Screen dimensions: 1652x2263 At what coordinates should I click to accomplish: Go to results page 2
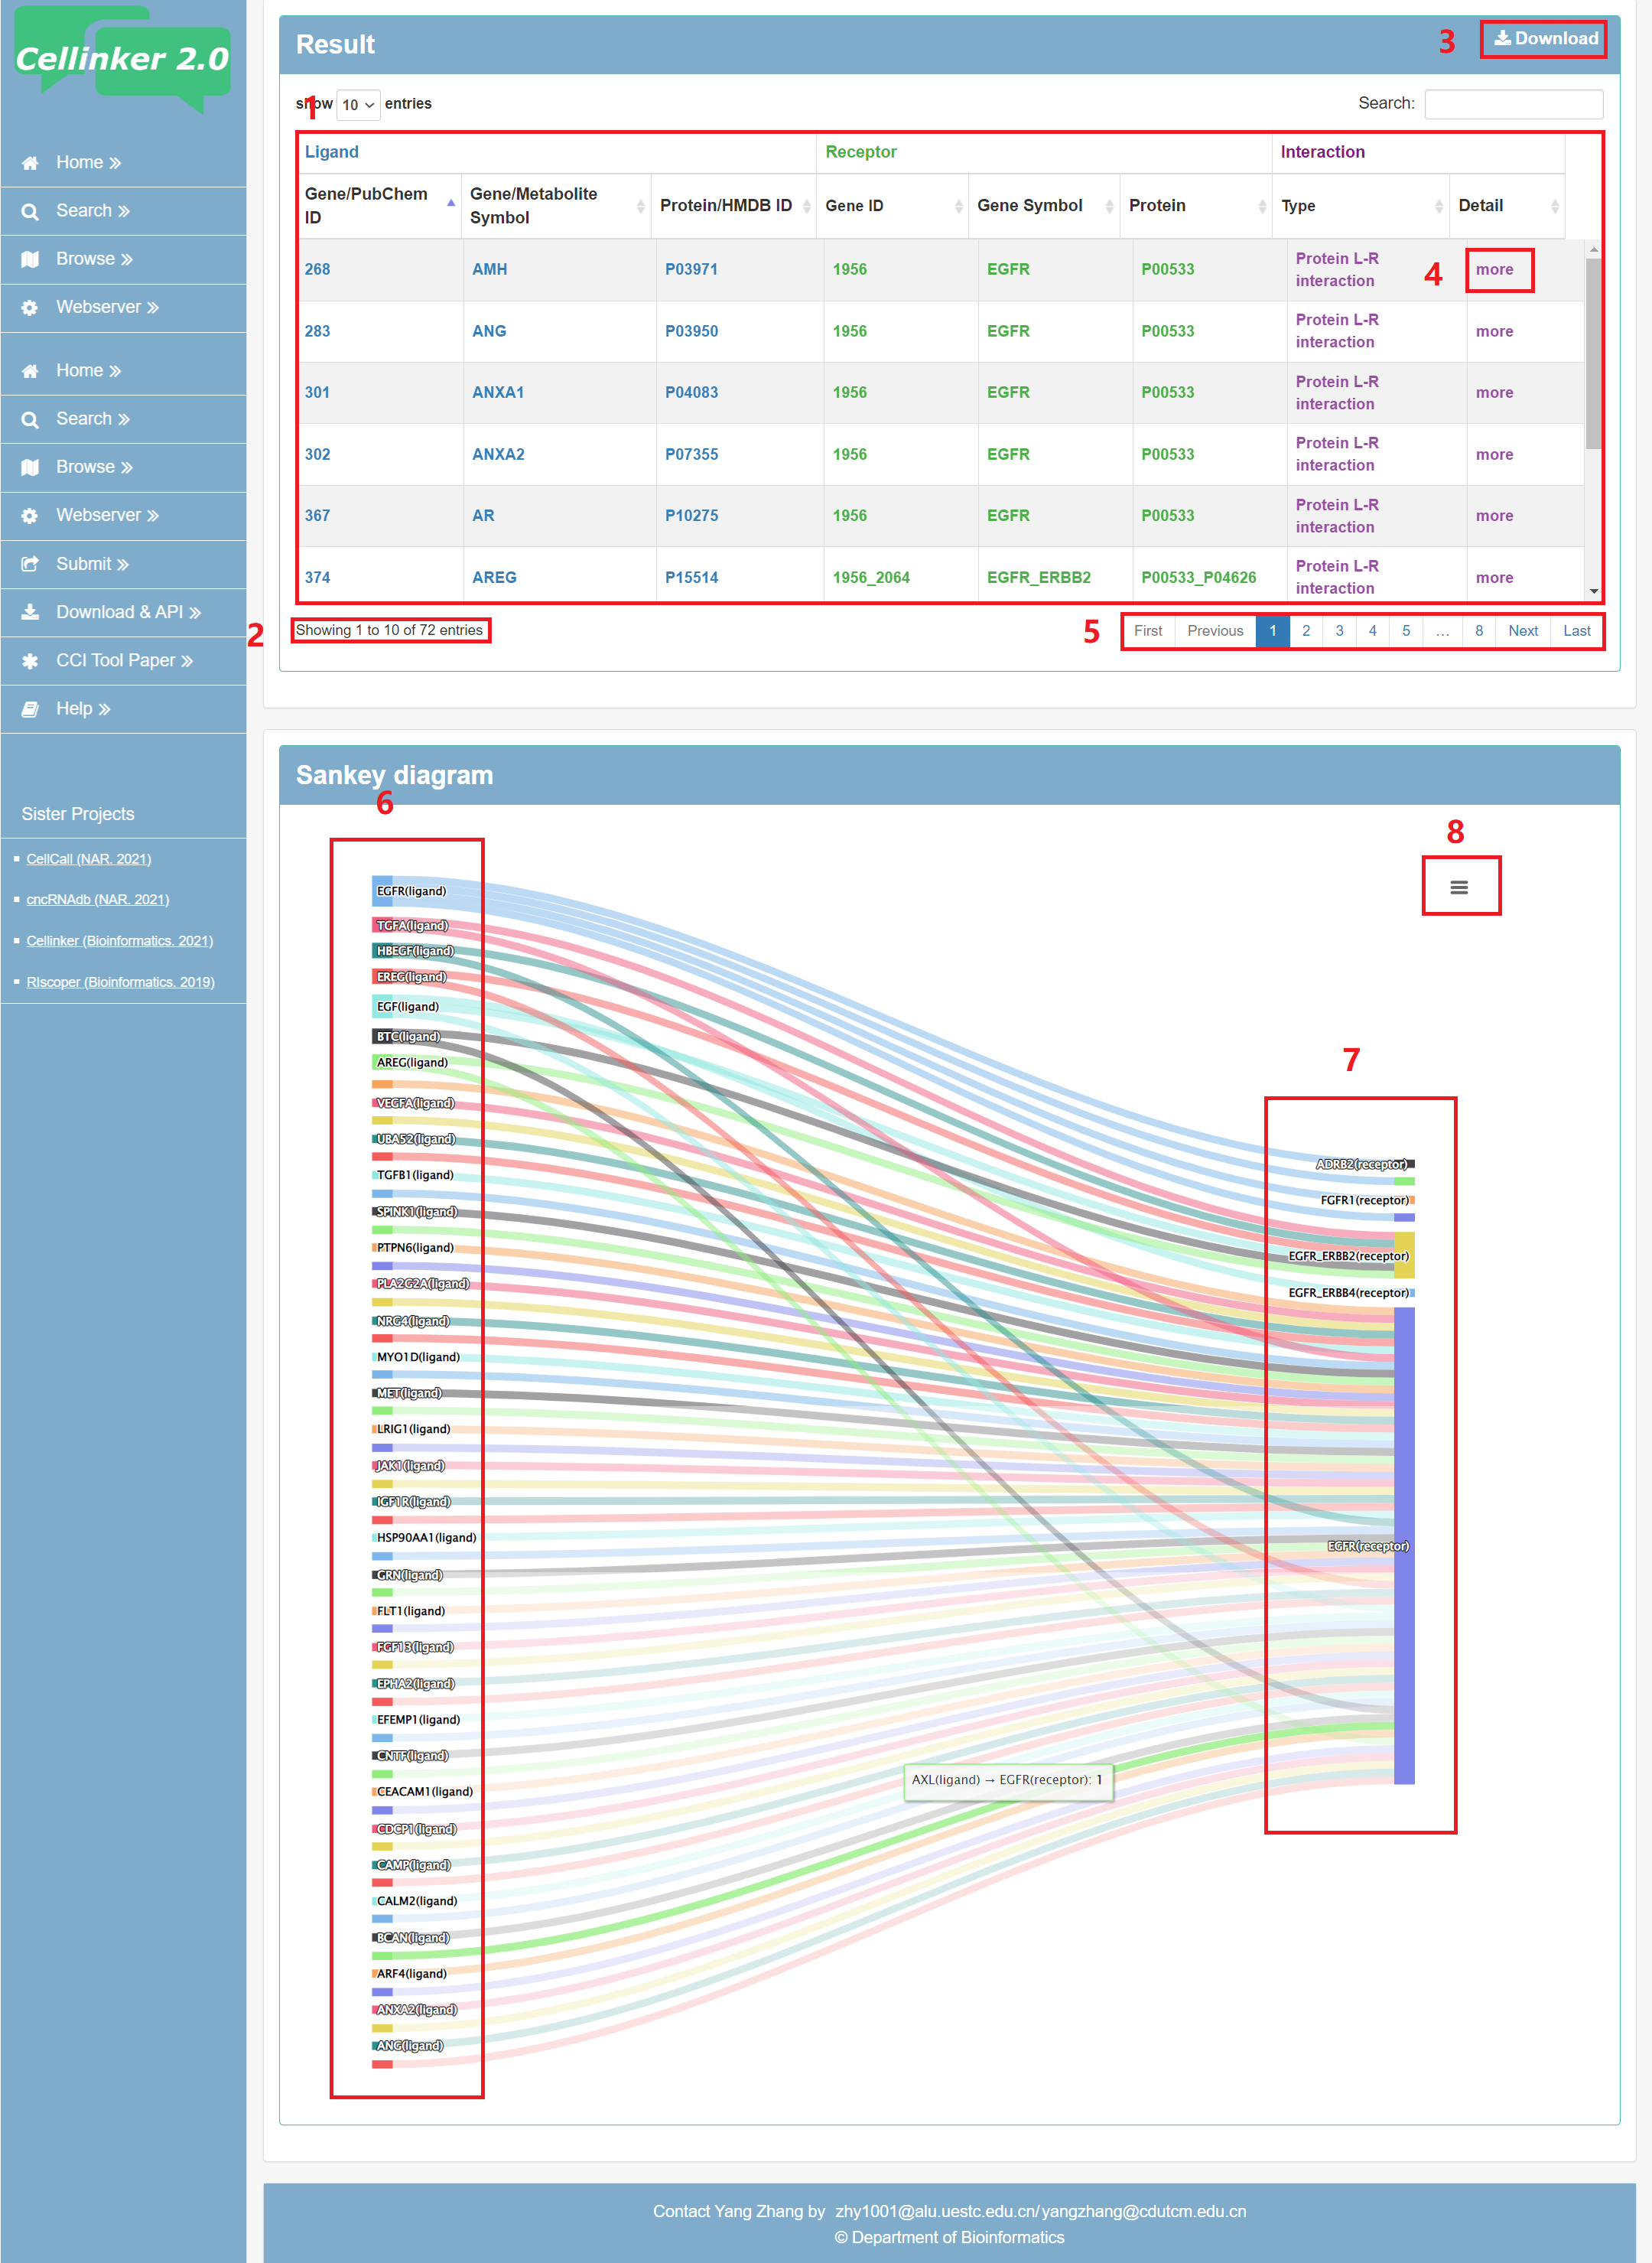click(1306, 631)
